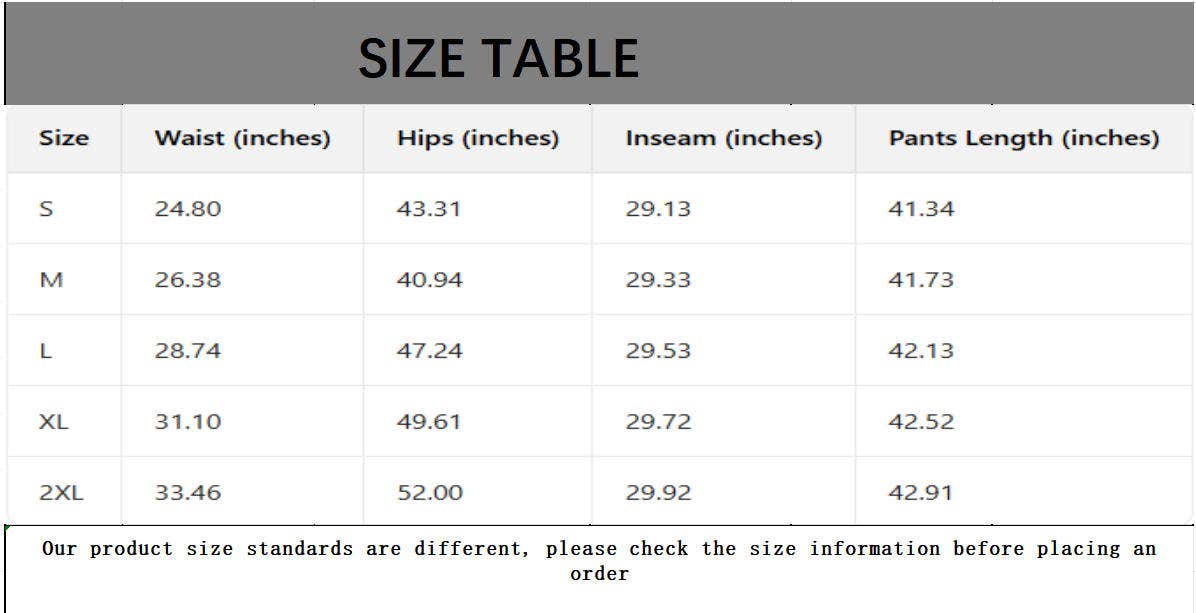Click the Pants Length (inches) header
The width and height of the screenshot is (1196, 613).
1024,138
